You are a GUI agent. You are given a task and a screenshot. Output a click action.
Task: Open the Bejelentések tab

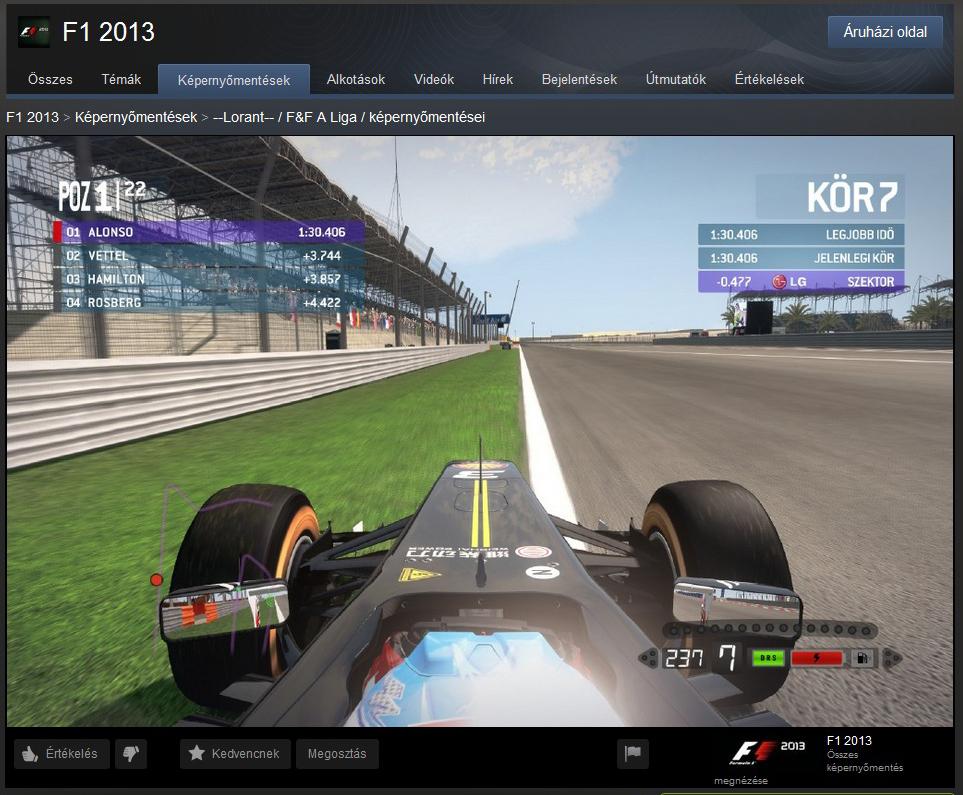(579, 79)
